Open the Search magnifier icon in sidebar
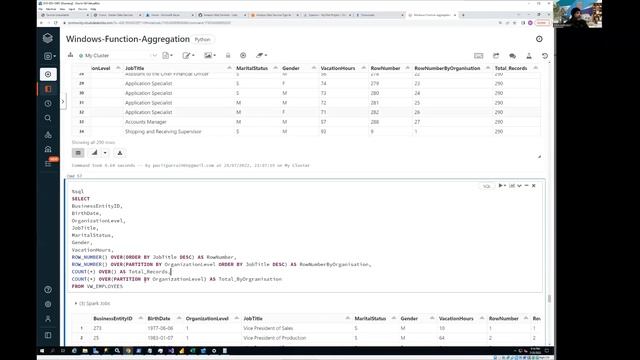Screen dimensions: 640x360 coord(48,118)
